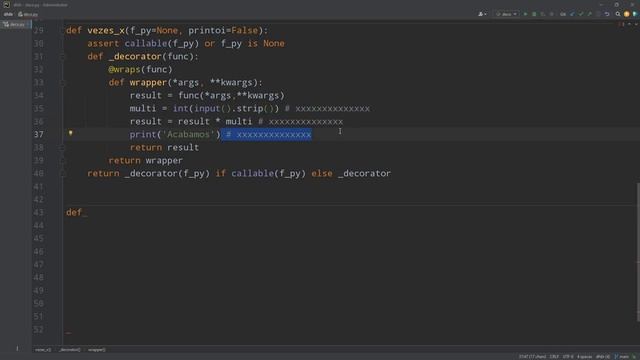Image resolution: width=640 pixels, height=360 pixels.
Task: Click the CRLF line separator in status bar
Action: (554, 357)
